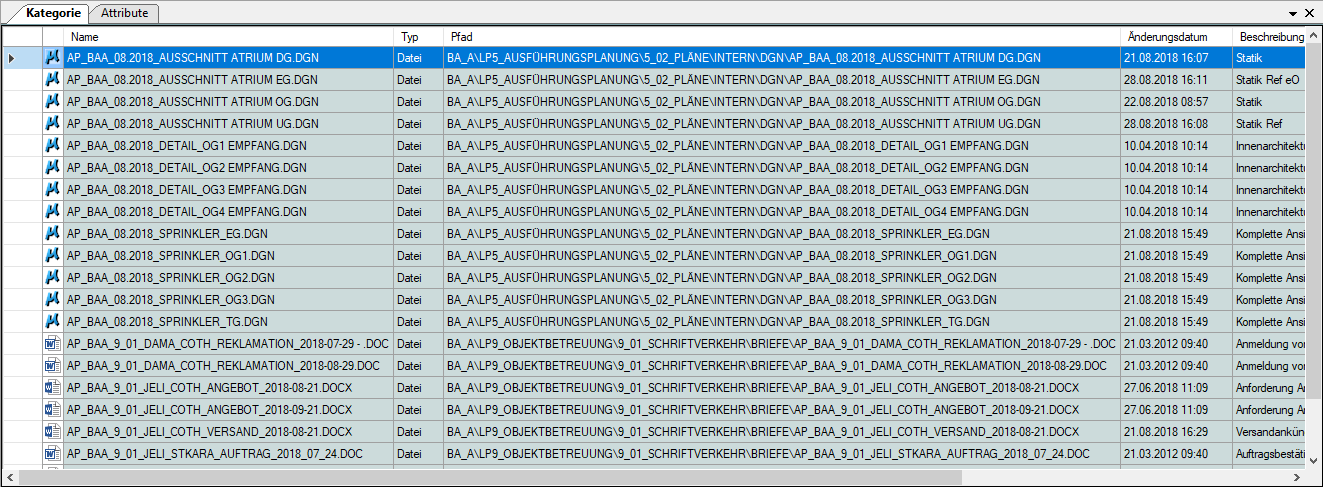Close the panel with the X button
1323x487 pixels.
1309,13
